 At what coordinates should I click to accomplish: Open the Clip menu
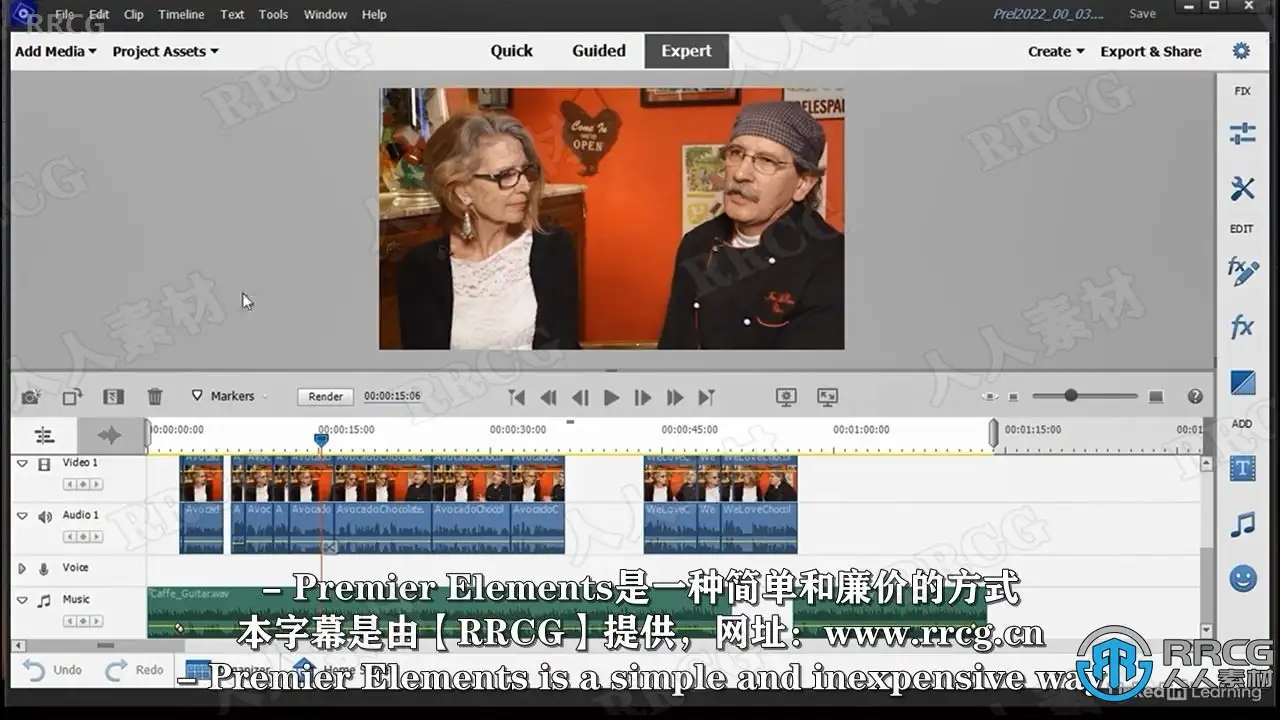pyautogui.click(x=133, y=14)
